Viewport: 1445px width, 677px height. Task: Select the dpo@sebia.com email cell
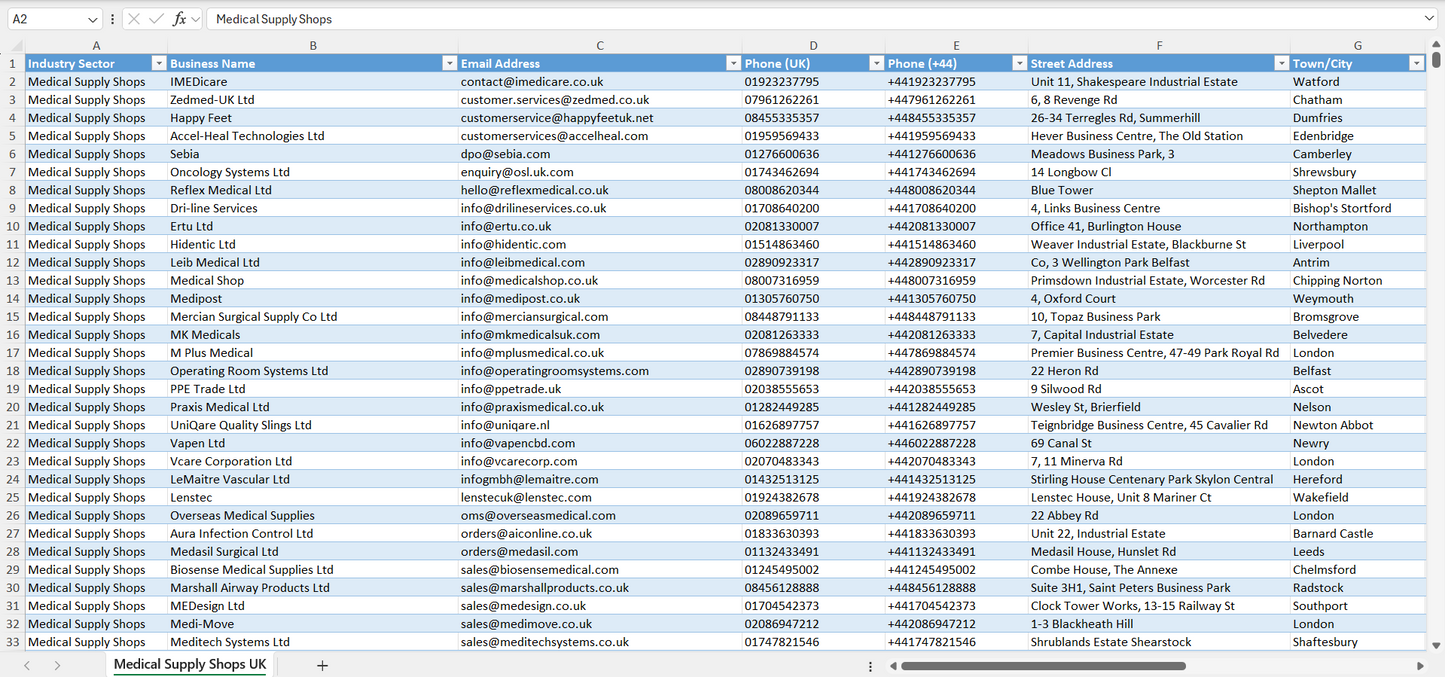click(600, 154)
